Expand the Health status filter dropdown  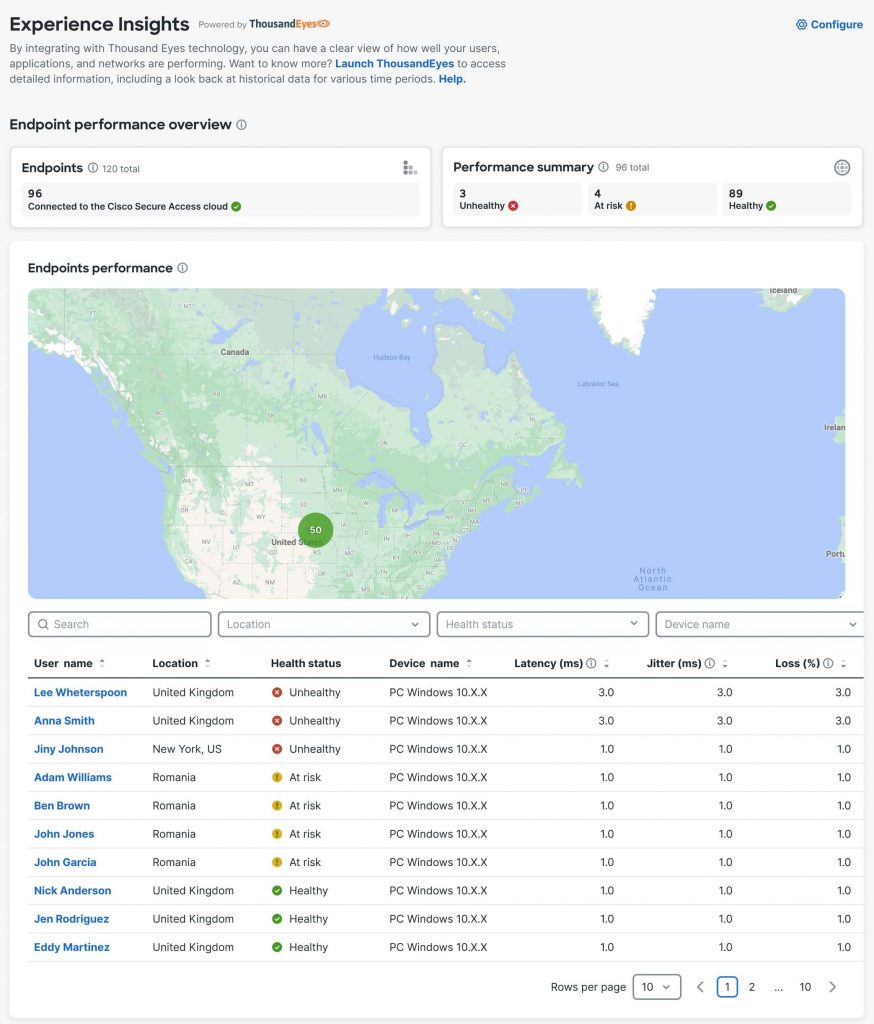(x=542, y=624)
